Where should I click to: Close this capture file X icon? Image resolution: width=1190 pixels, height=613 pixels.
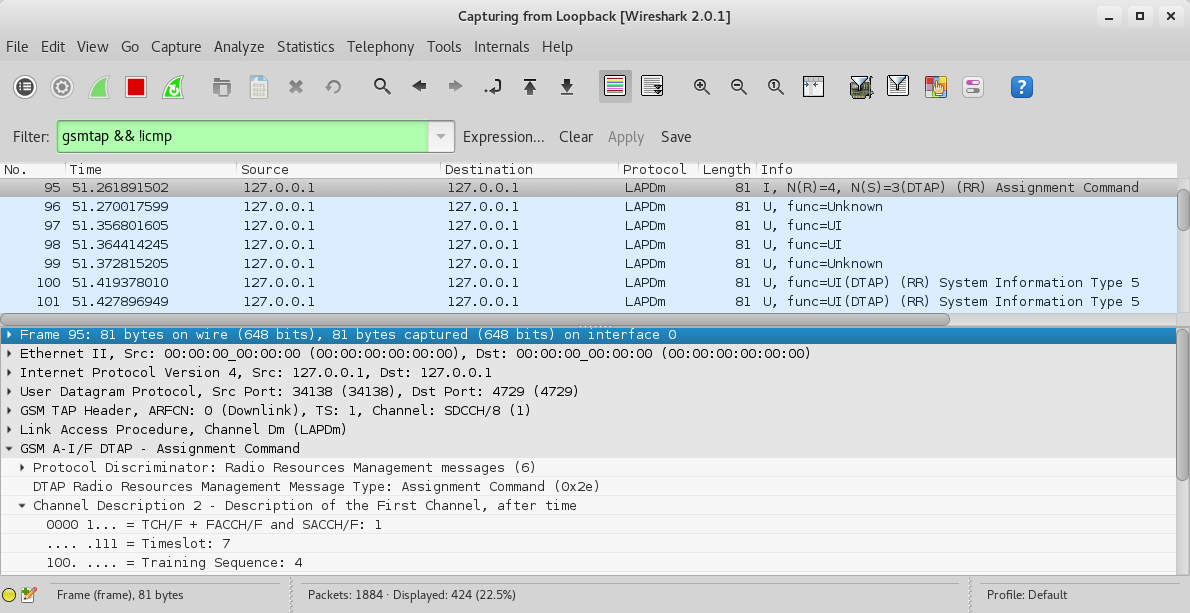tap(296, 87)
